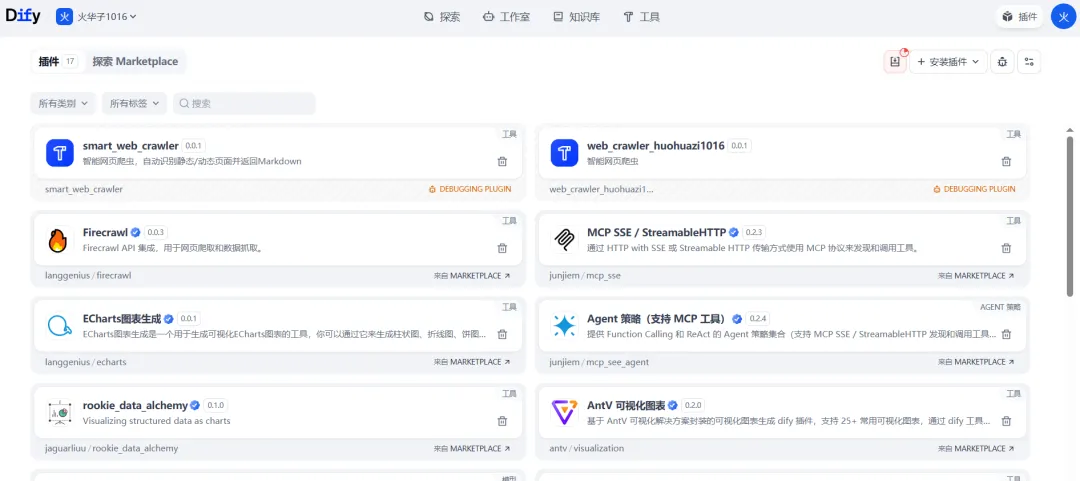Open workspace switcher 火华子1016
Screen dimensions: 1080x481
(97, 17)
